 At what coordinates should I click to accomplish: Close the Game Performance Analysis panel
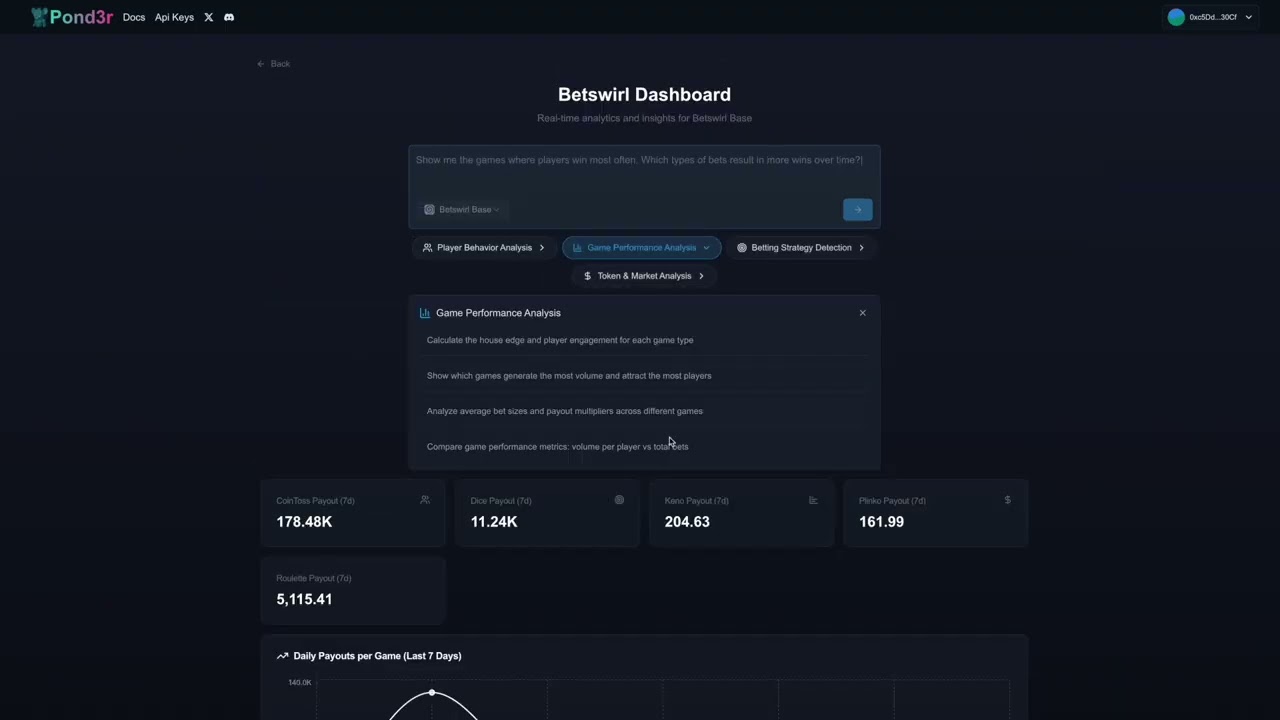pos(863,313)
